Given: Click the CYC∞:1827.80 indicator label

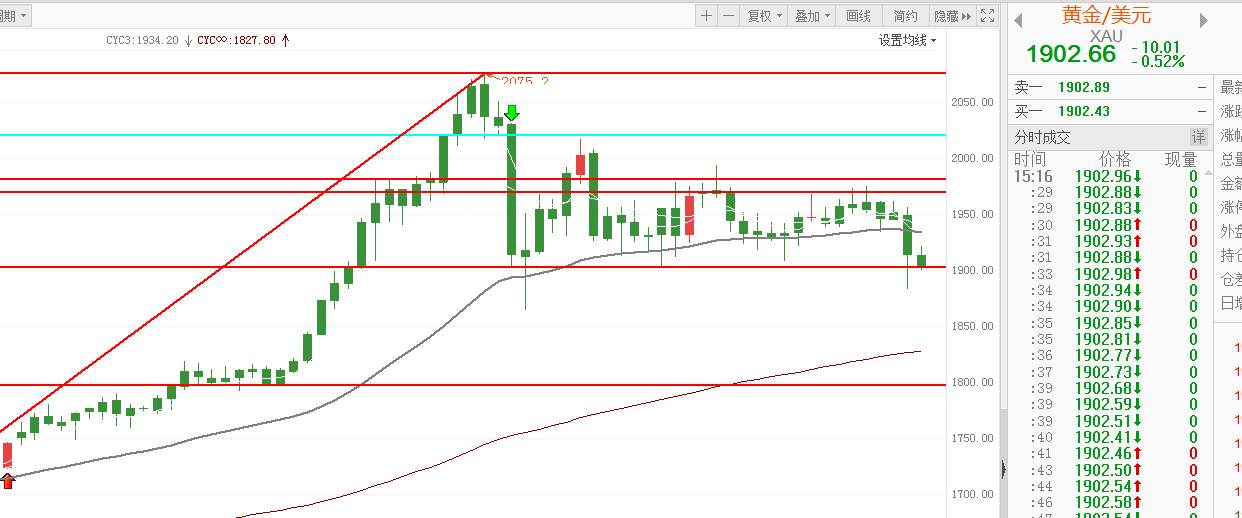Looking at the screenshot, I should point(237,41).
